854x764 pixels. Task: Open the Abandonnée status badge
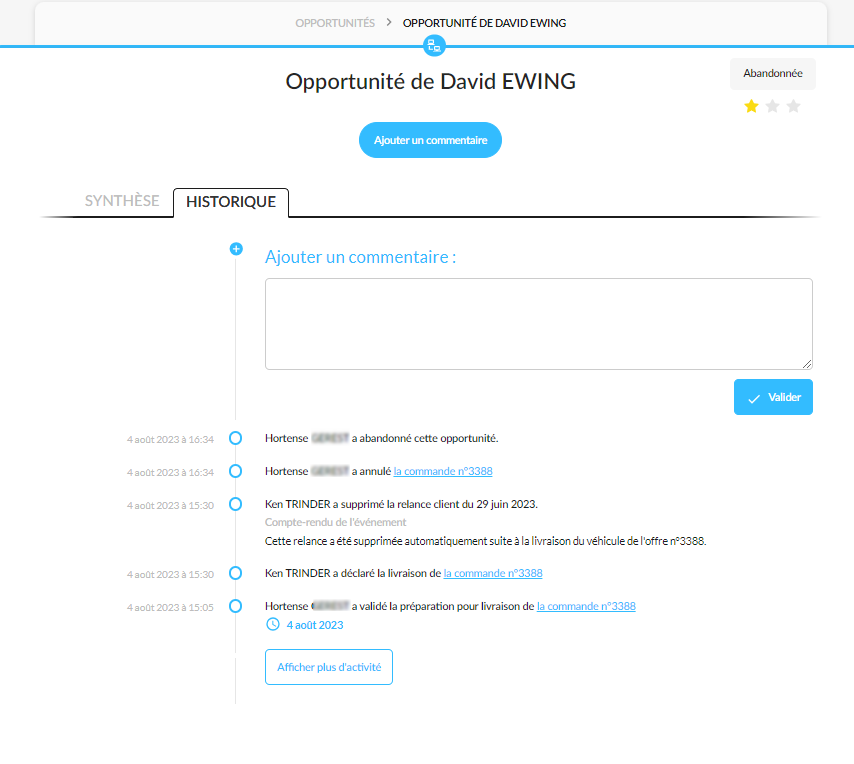pyautogui.click(x=773, y=74)
